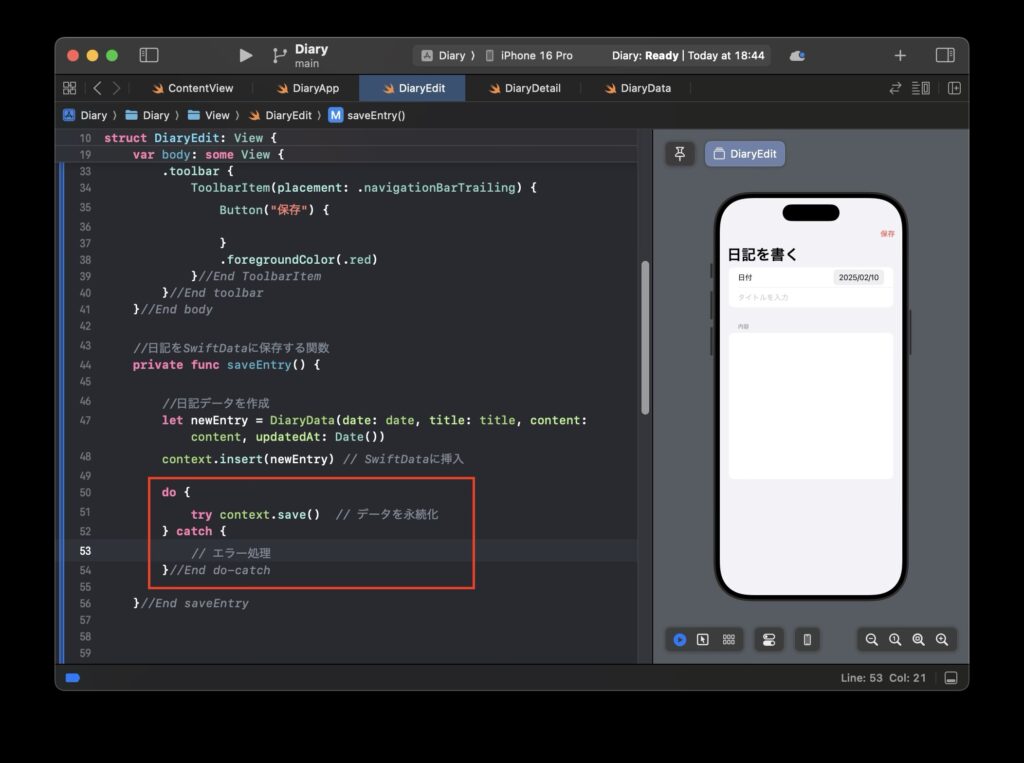
Task: Open editor options menu
Action: [x=921, y=88]
